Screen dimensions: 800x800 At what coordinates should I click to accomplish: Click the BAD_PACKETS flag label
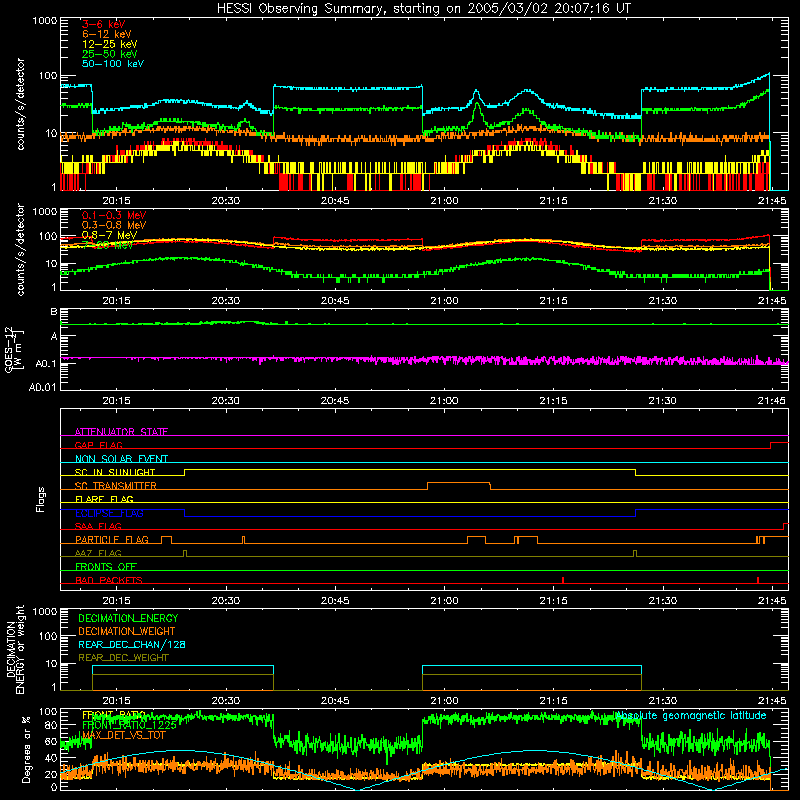pos(109,580)
